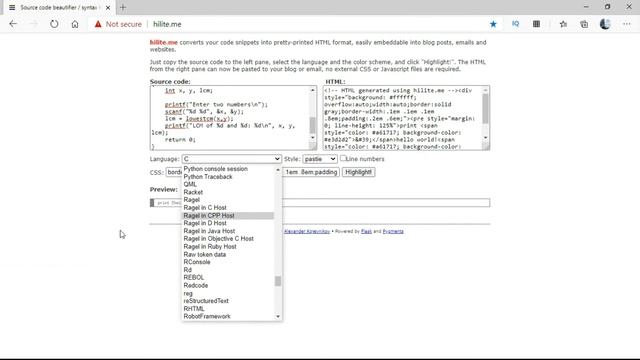Go back with the browser back arrow
Viewport: 640px width, 360px height.
[x=13, y=24]
